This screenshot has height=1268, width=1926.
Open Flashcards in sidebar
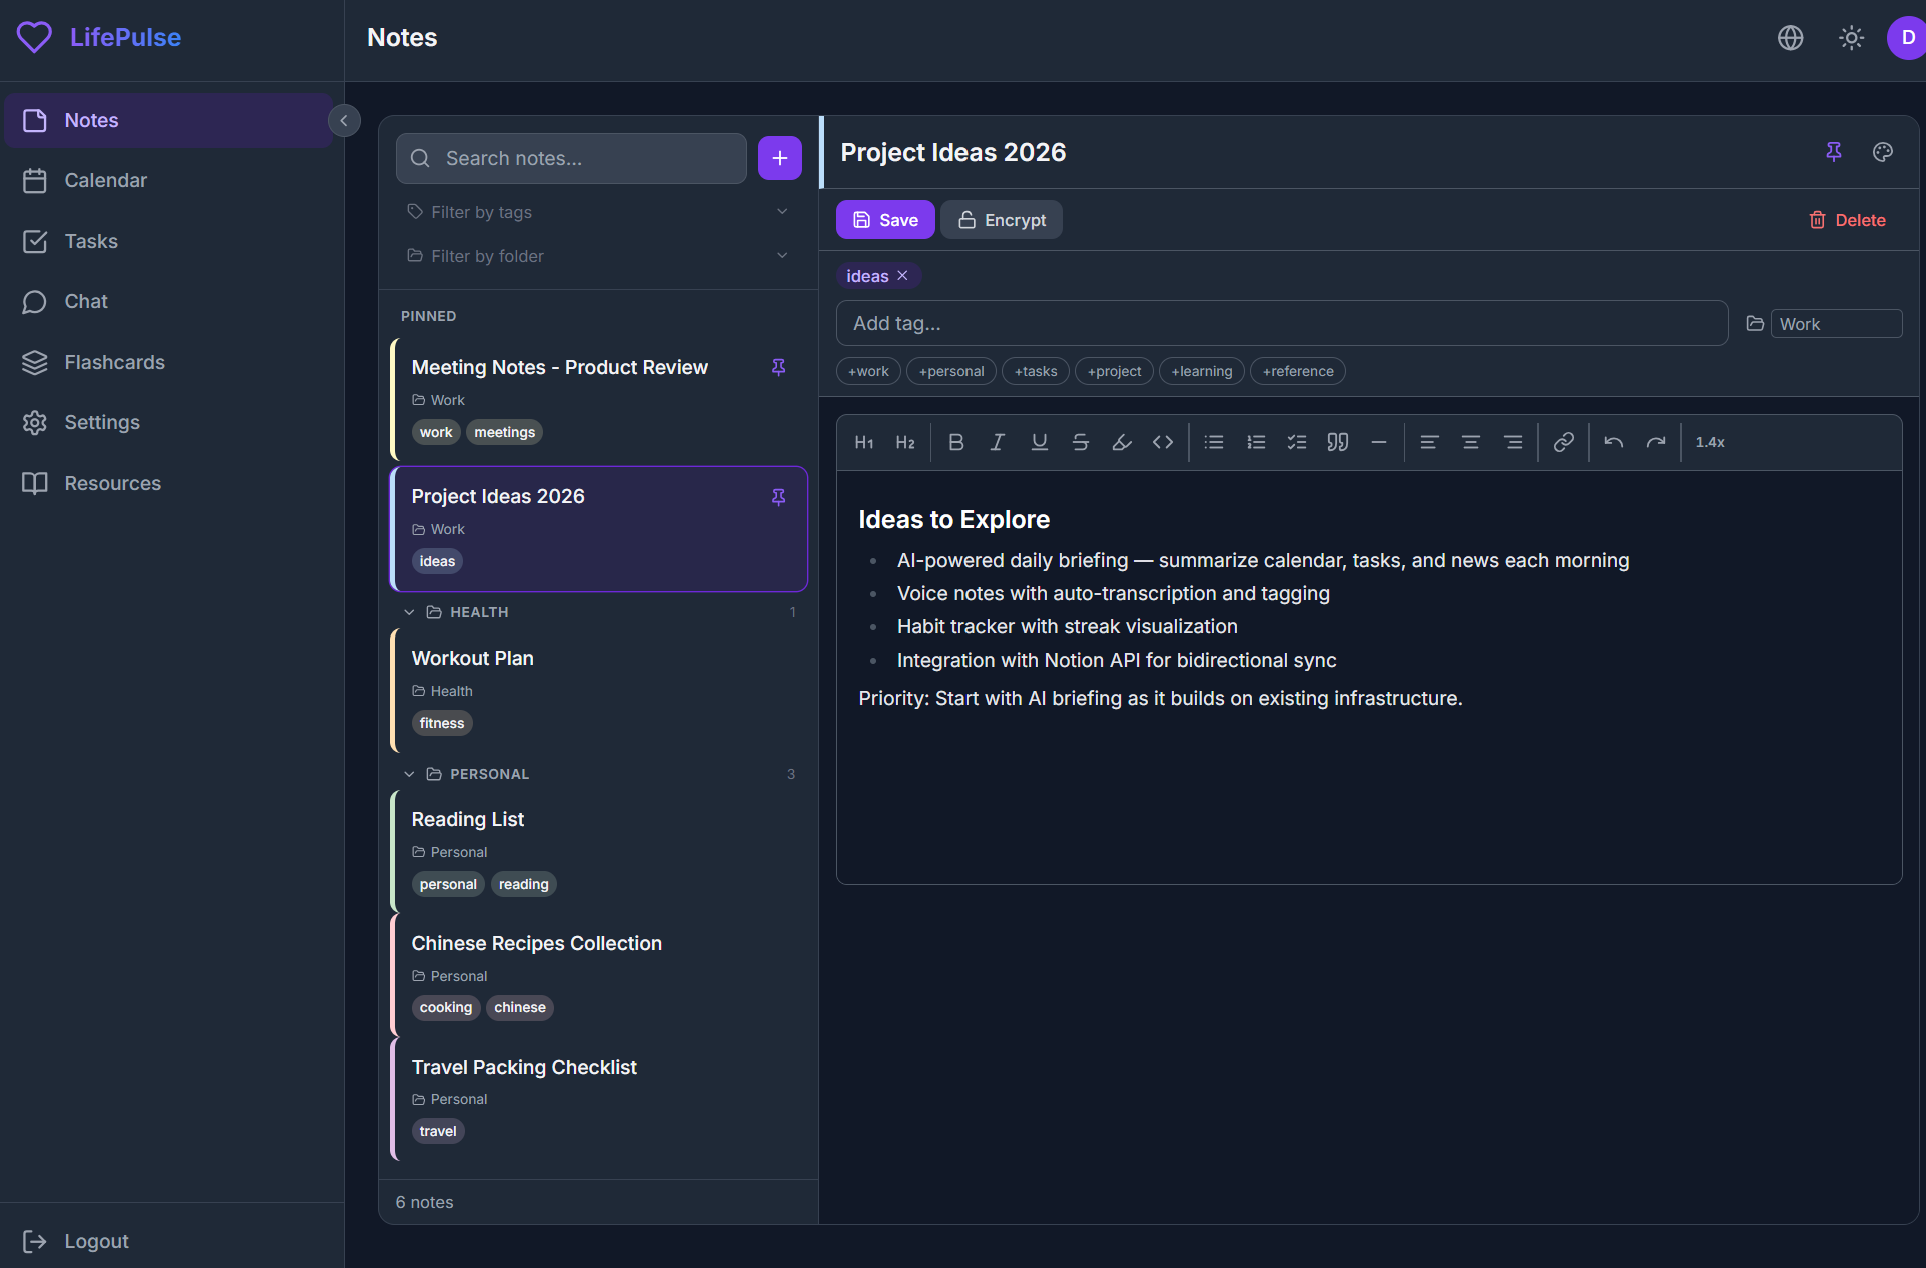coord(114,362)
